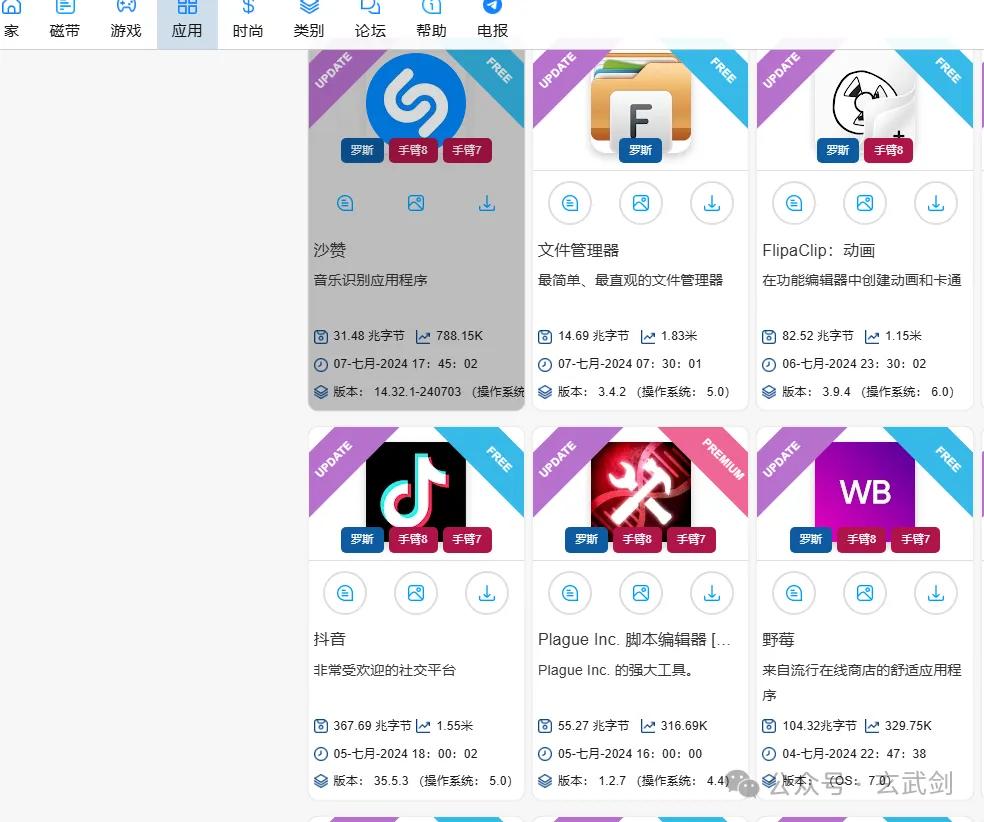The image size is (984, 822).
Task: Show screenshots icon for 文件管理器
Action: point(641,203)
